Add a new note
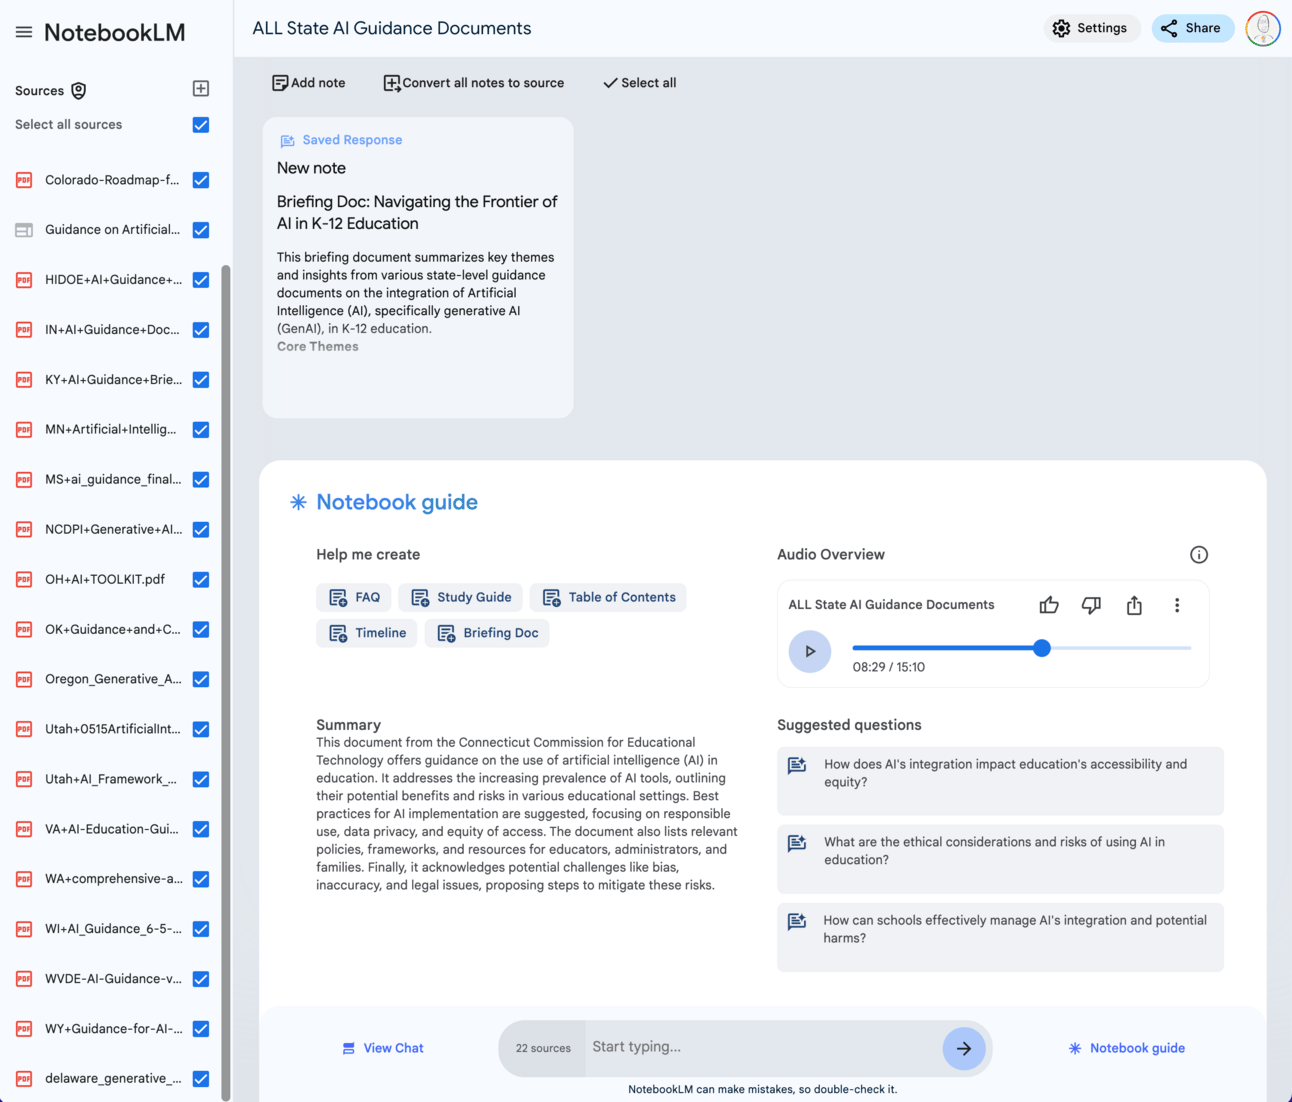Viewport: 1292px width, 1102px height. 309,83
